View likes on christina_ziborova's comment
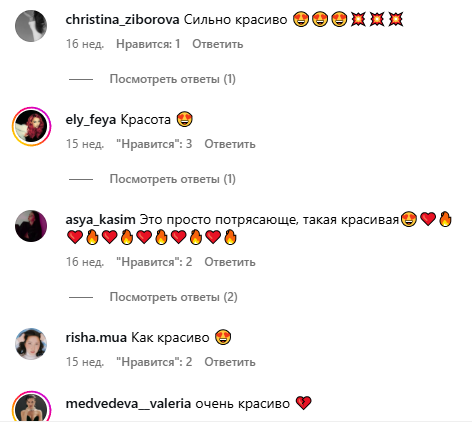Viewport: 472px width, 426px height. [x=148, y=44]
